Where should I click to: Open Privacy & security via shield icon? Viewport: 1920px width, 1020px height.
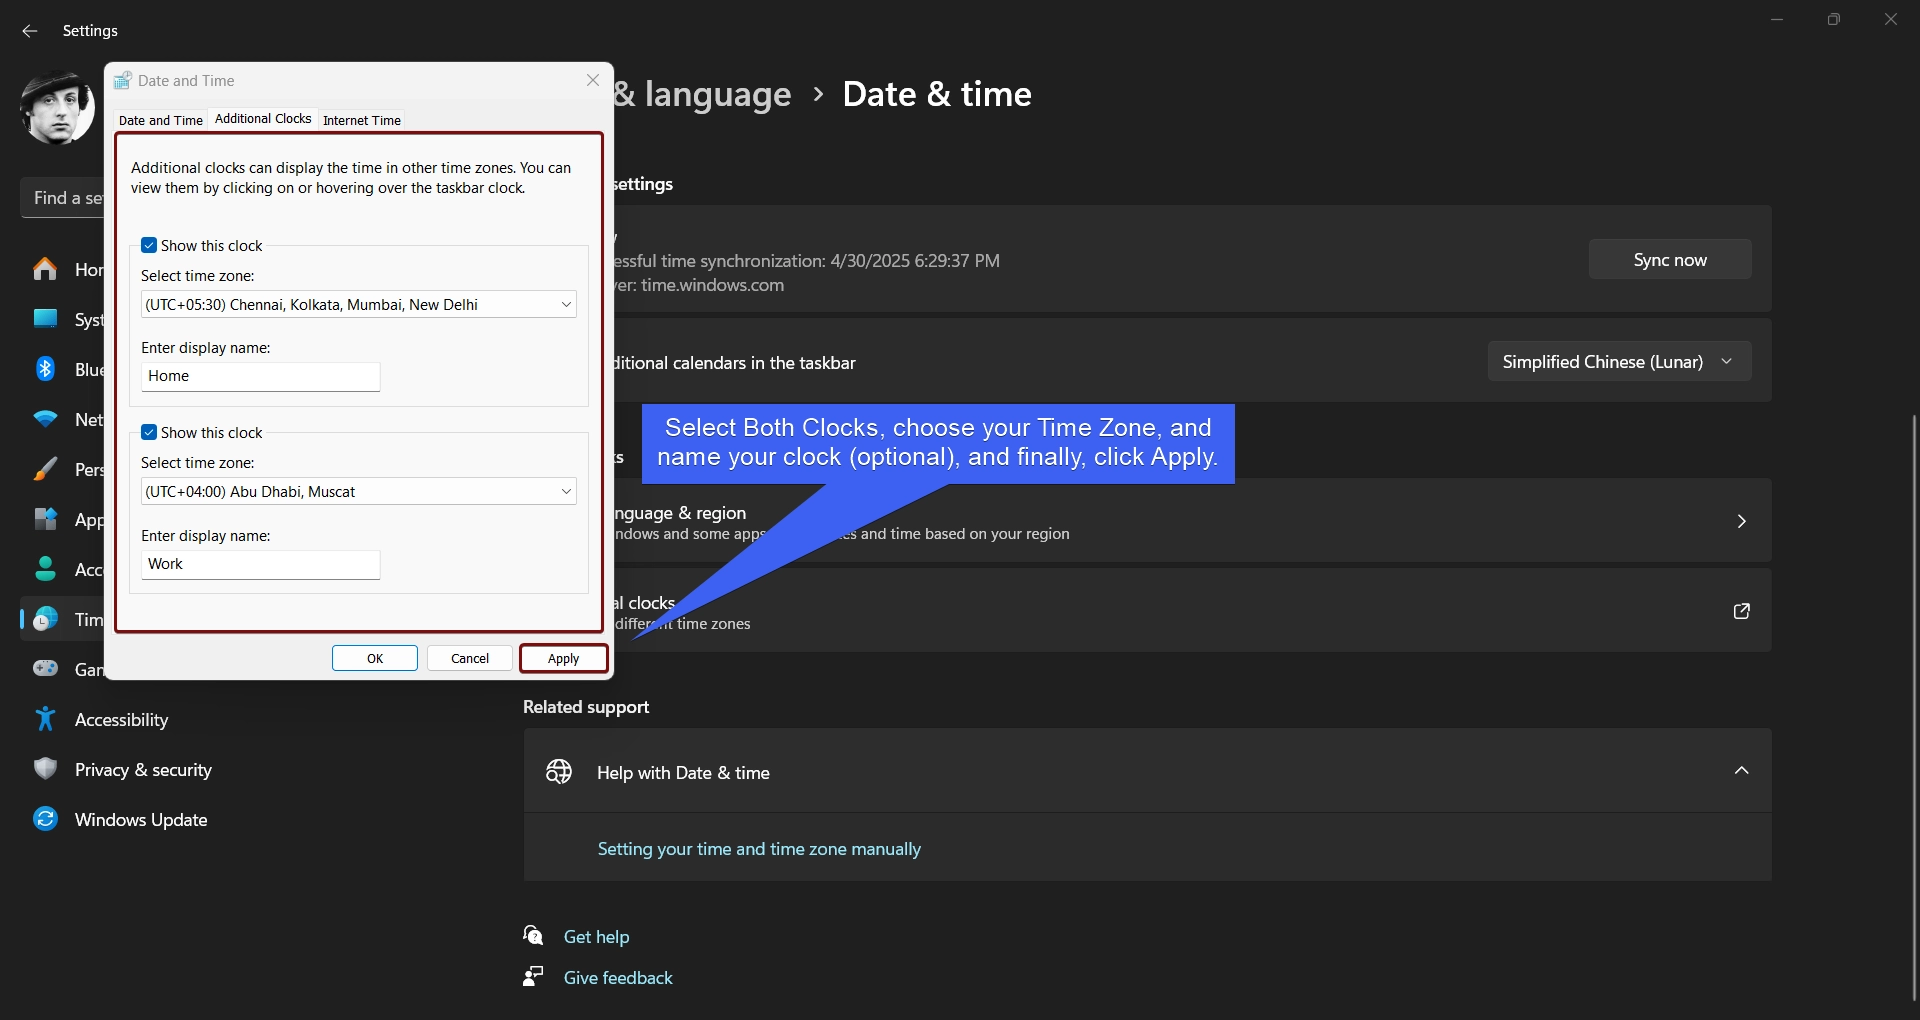click(x=45, y=768)
